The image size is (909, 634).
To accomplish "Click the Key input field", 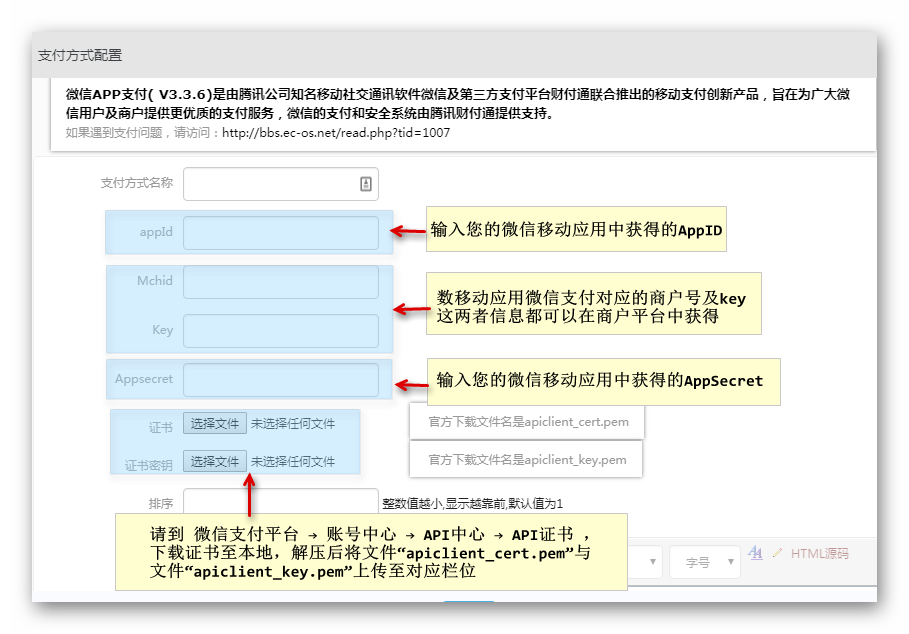I will 281,331.
